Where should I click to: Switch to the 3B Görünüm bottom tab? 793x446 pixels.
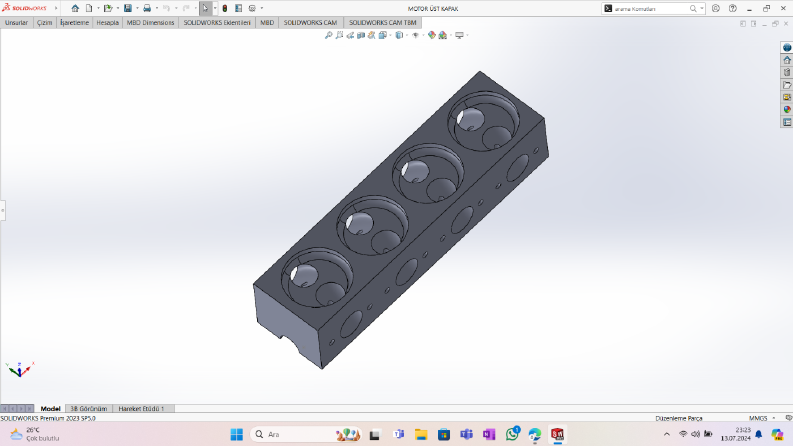point(89,409)
